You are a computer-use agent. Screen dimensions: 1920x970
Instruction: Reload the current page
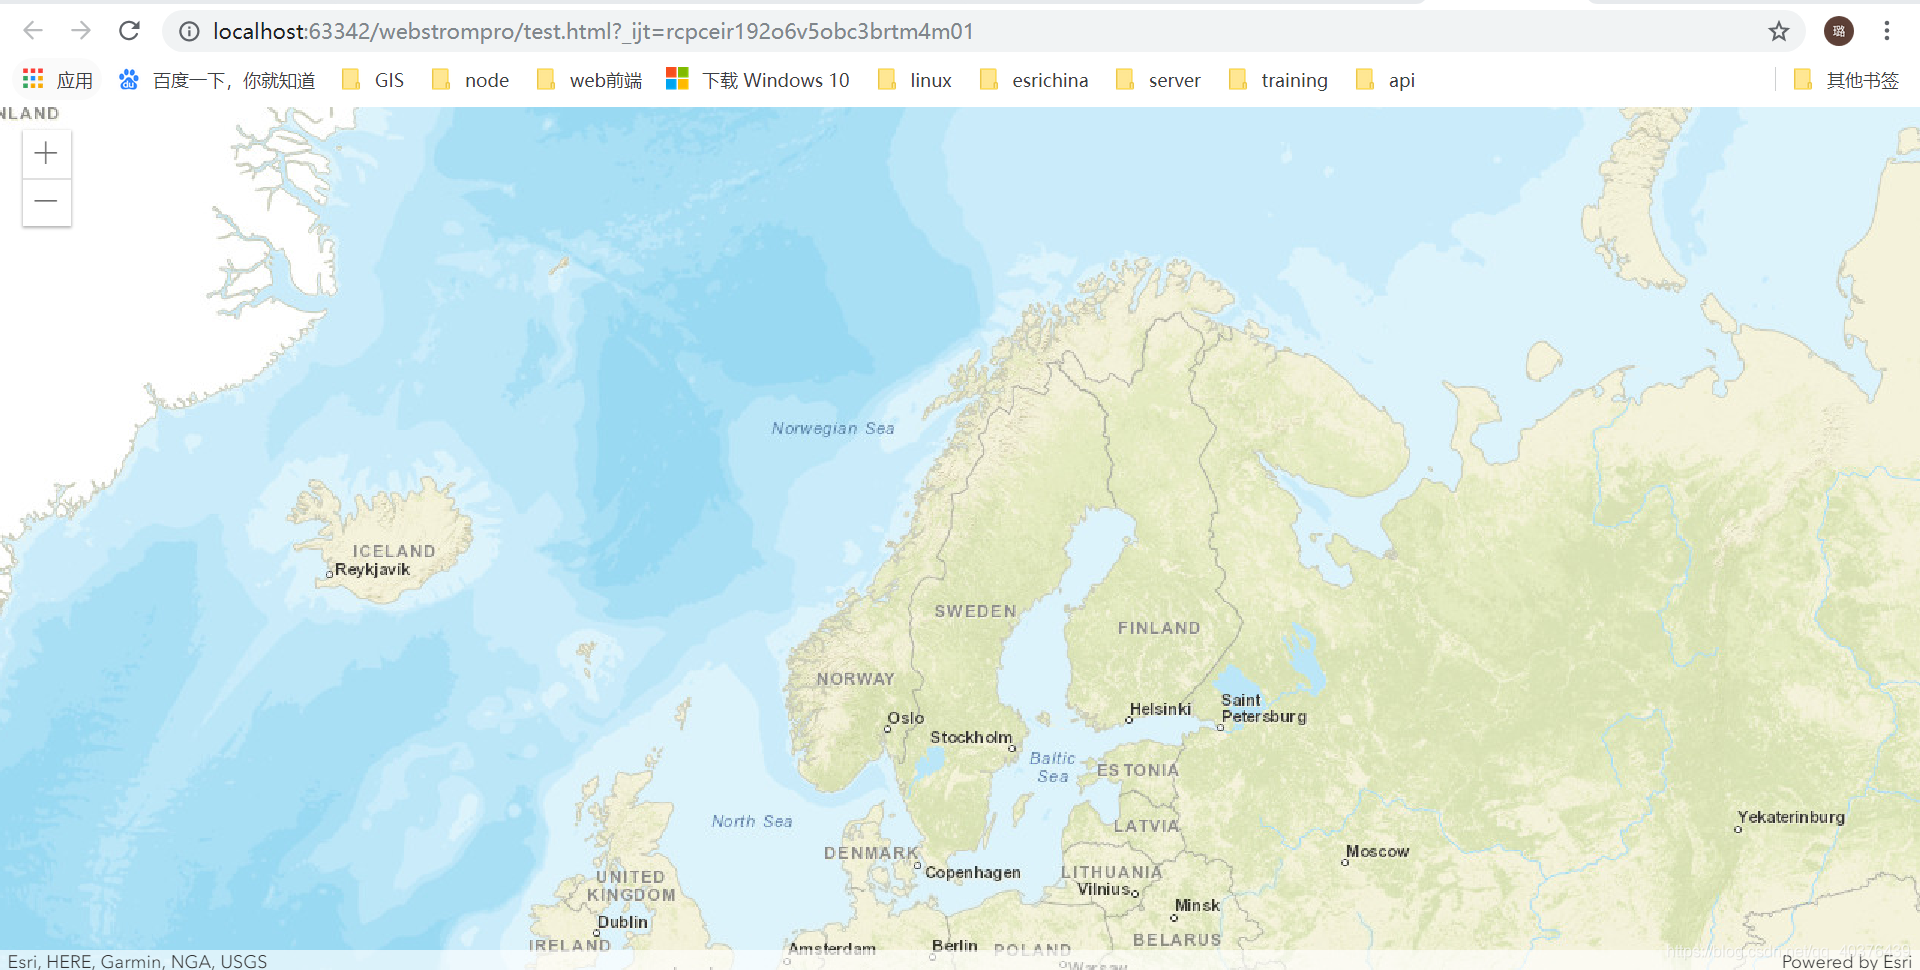click(129, 31)
